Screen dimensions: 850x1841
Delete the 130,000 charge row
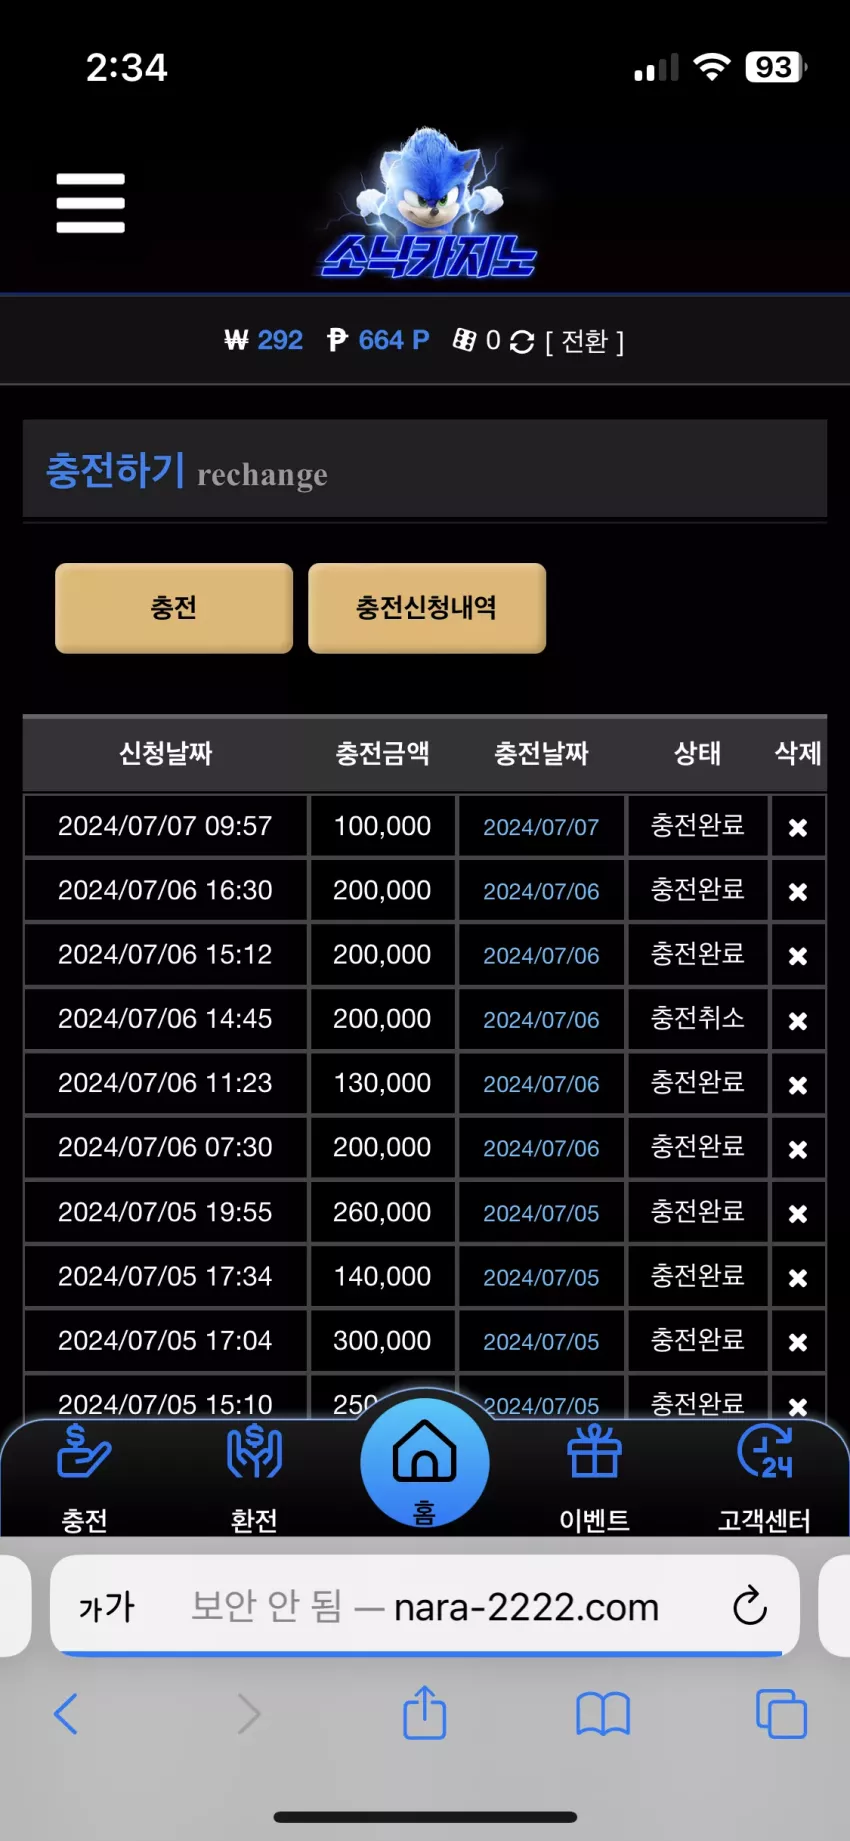point(798,1085)
